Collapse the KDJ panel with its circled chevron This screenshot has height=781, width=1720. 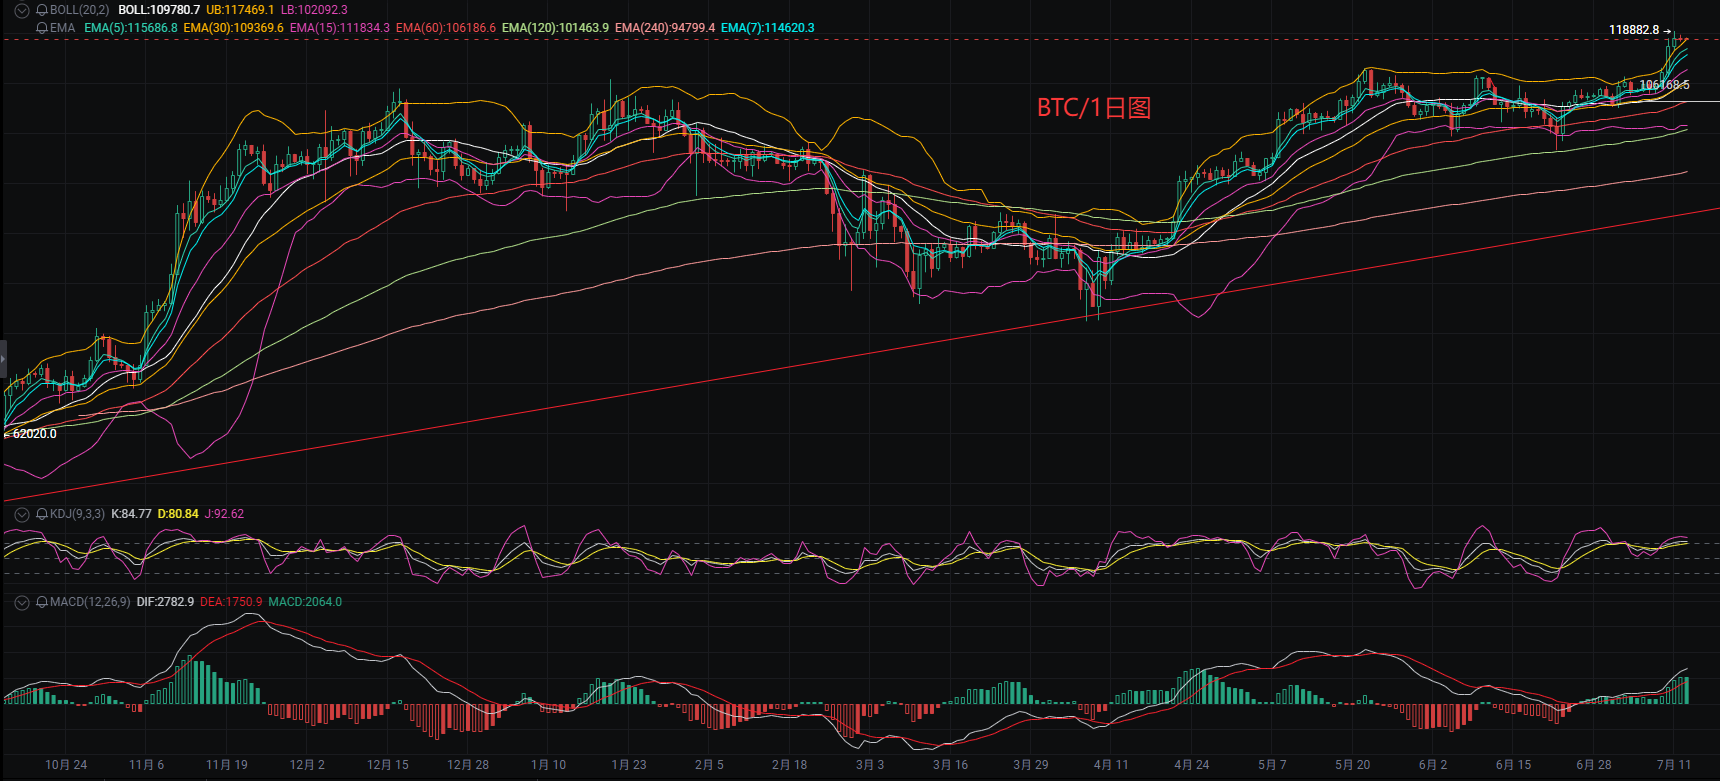pos(21,514)
